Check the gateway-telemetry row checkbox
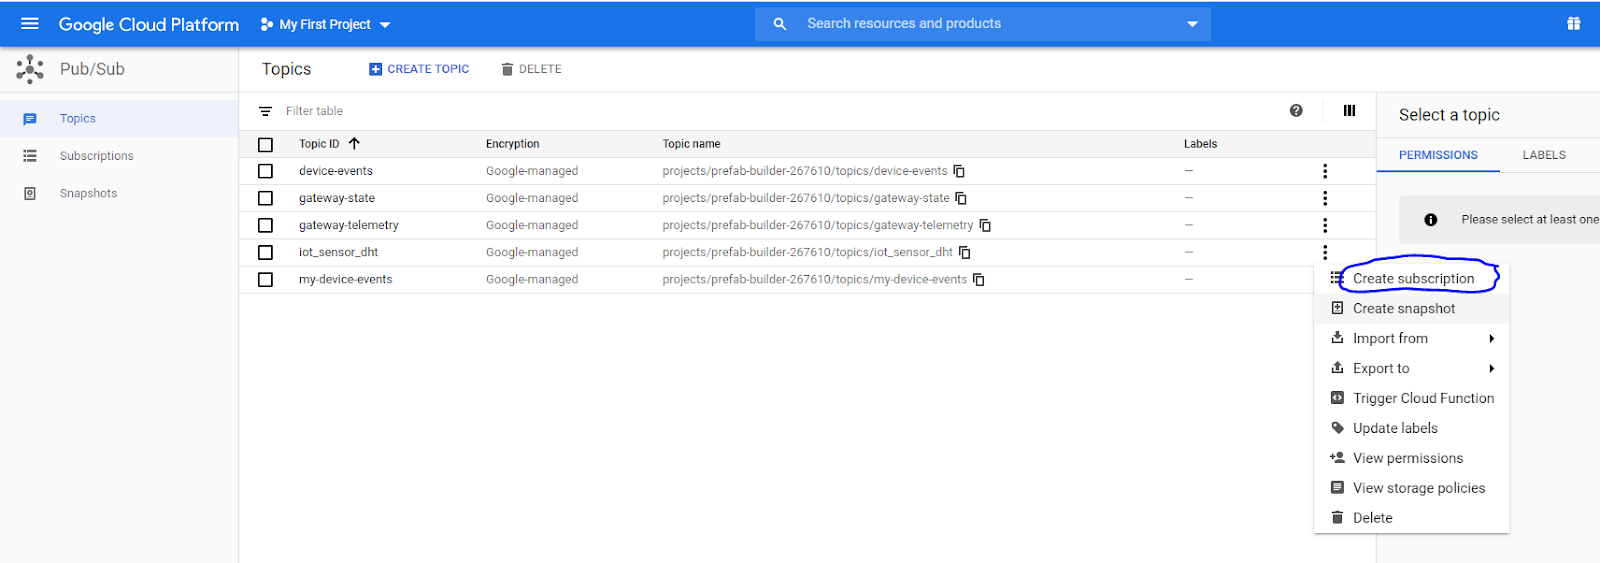The image size is (1600, 563). pyautogui.click(x=265, y=225)
